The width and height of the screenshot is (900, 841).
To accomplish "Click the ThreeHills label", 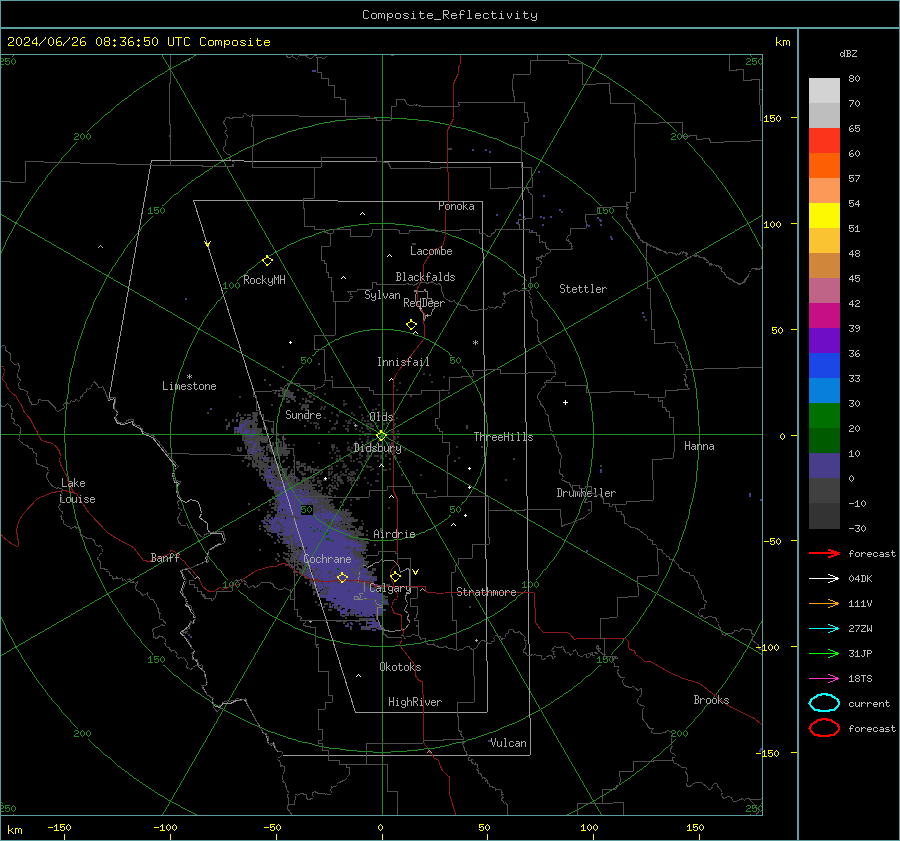I will (503, 437).
